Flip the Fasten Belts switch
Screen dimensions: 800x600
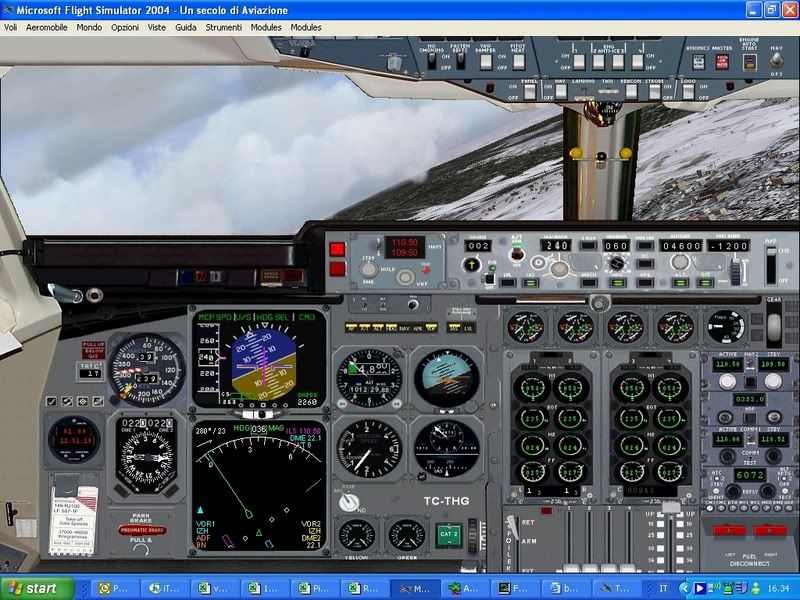[461, 61]
